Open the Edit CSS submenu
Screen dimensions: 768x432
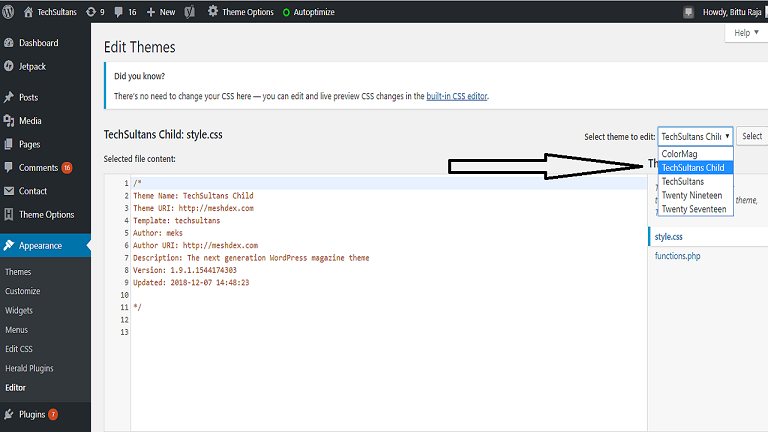tap(19, 349)
